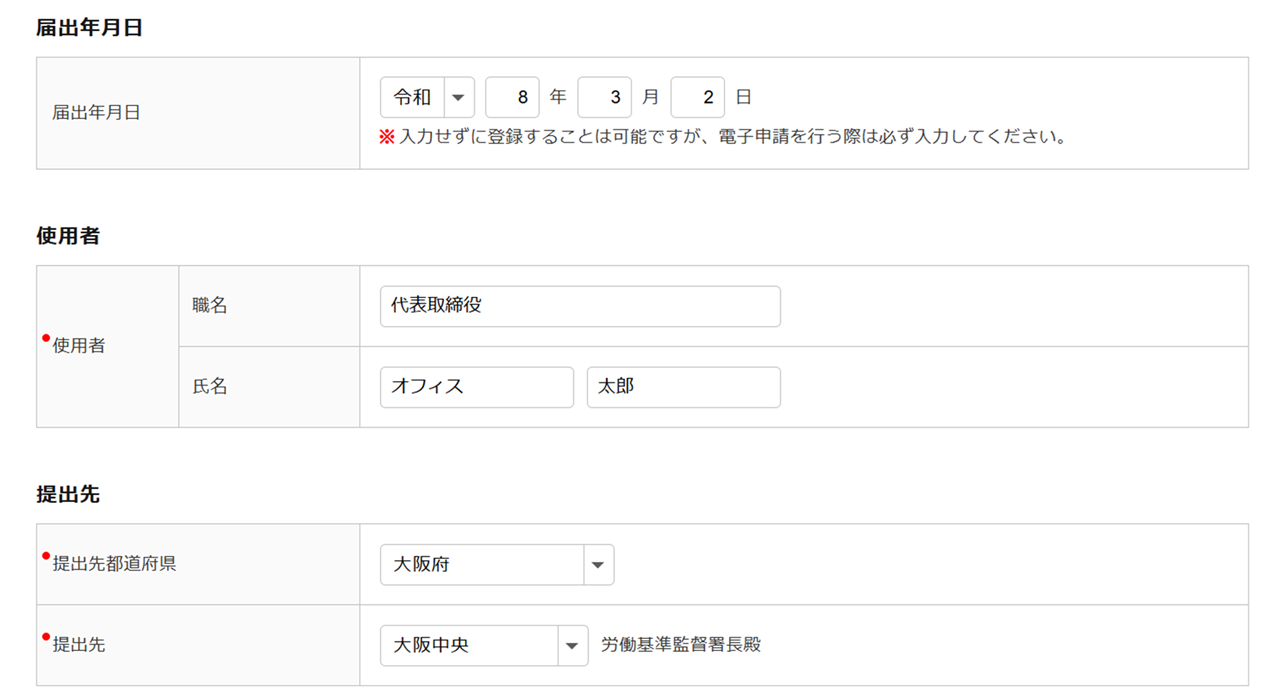The height and width of the screenshot is (699, 1280).
Task: Click the given name field containing 太郎
Action: point(683,387)
